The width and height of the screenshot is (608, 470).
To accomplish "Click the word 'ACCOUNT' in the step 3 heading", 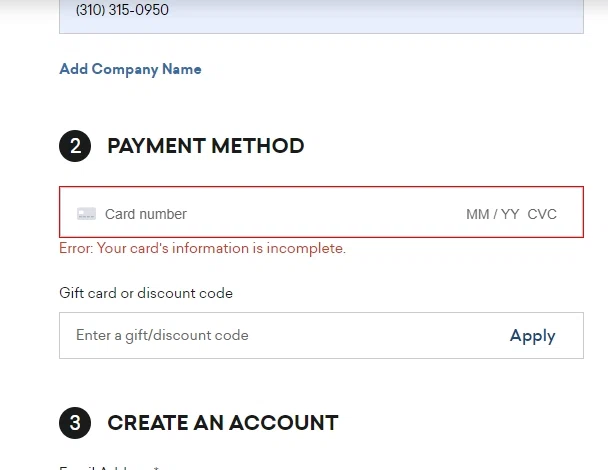I will click(x=283, y=423).
